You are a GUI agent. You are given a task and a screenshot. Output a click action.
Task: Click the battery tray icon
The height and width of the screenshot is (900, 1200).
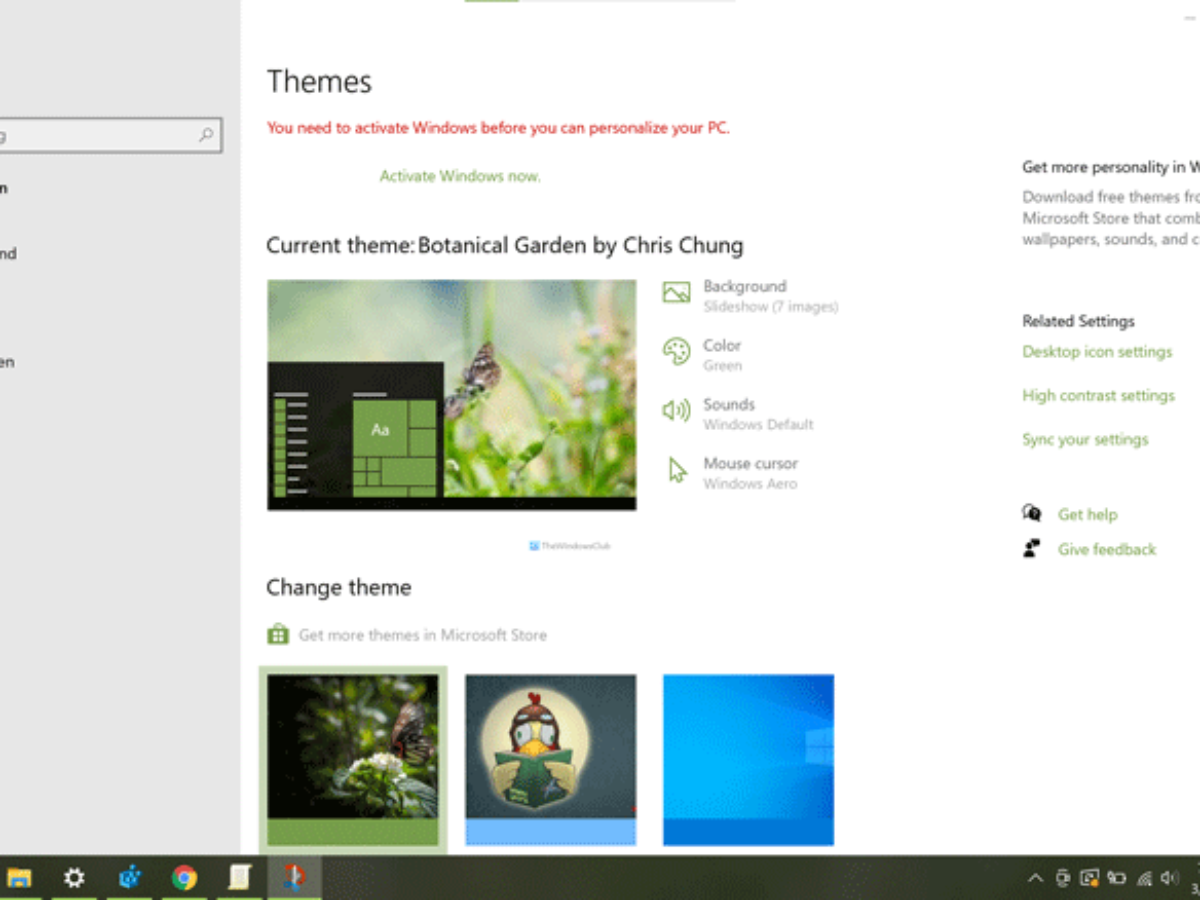click(x=1116, y=878)
